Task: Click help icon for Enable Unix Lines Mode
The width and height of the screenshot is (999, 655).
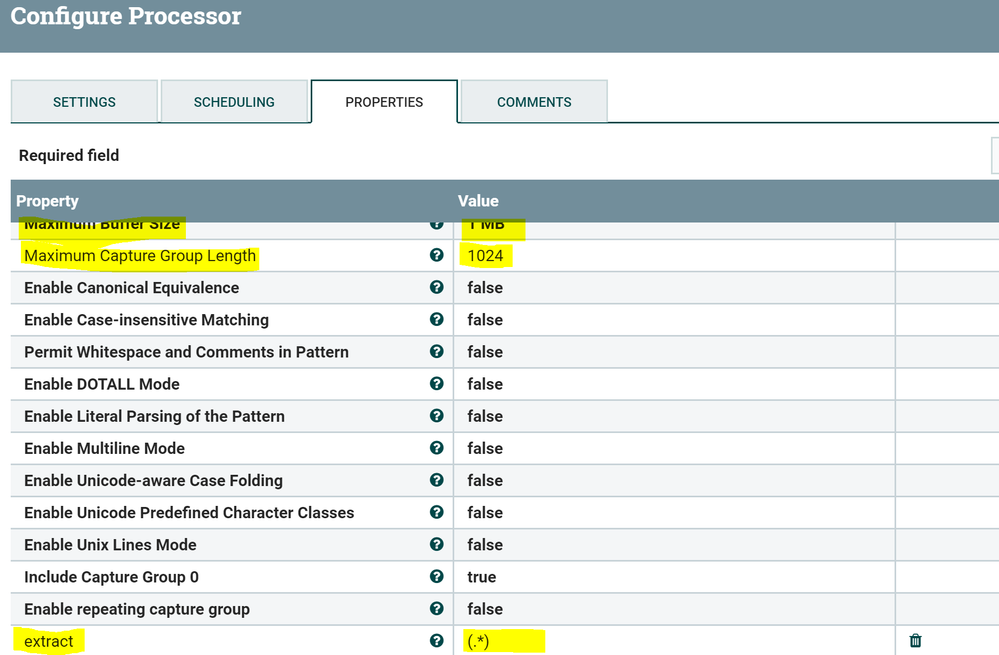Action: coord(436,545)
